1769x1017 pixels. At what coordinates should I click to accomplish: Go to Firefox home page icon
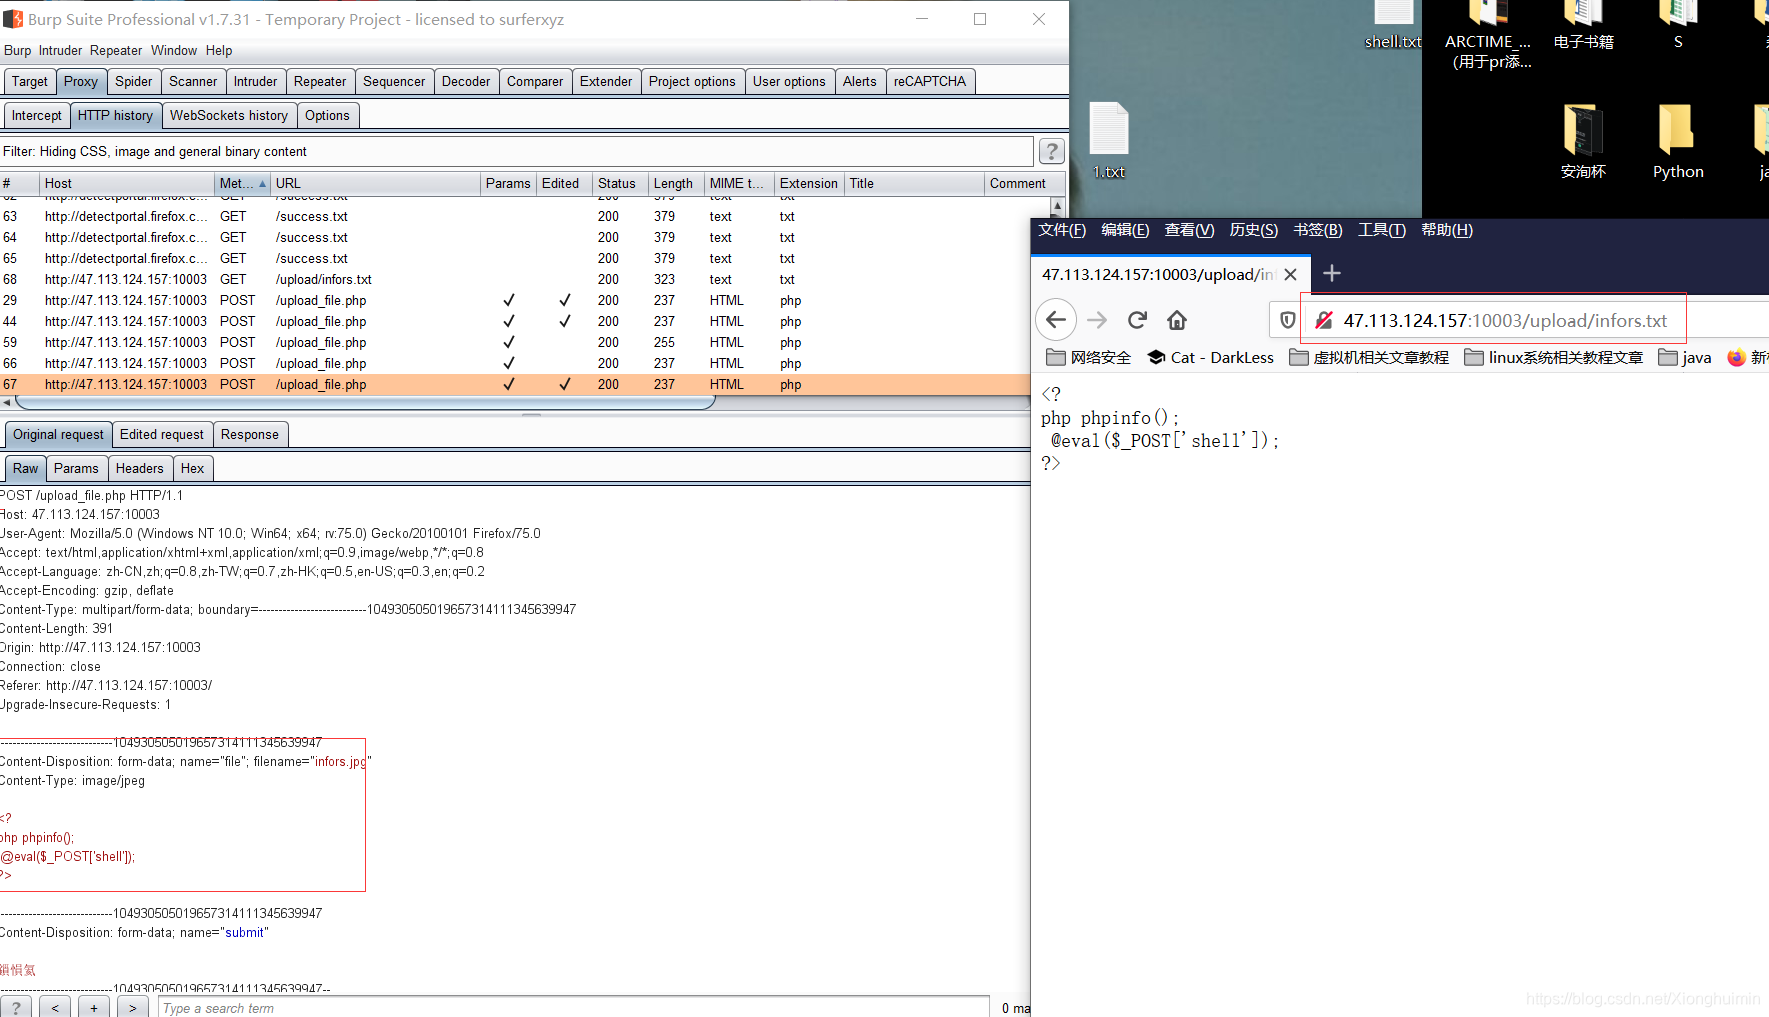(x=1177, y=320)
